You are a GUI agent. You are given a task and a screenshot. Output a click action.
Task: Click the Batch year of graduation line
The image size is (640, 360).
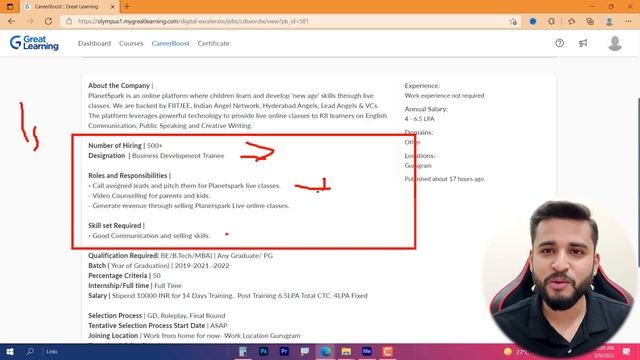click(159, 265)
